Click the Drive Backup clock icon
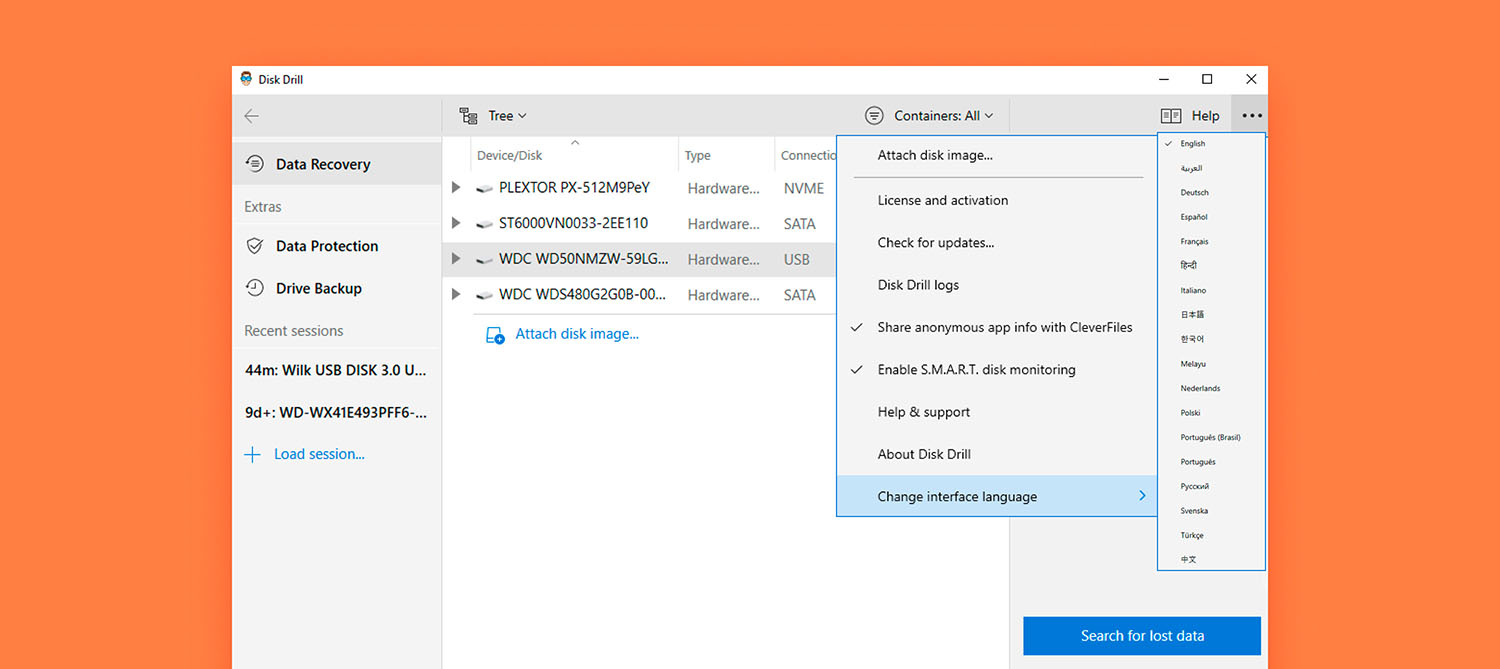Screen dimensions: 1500x669 [255, 288]
